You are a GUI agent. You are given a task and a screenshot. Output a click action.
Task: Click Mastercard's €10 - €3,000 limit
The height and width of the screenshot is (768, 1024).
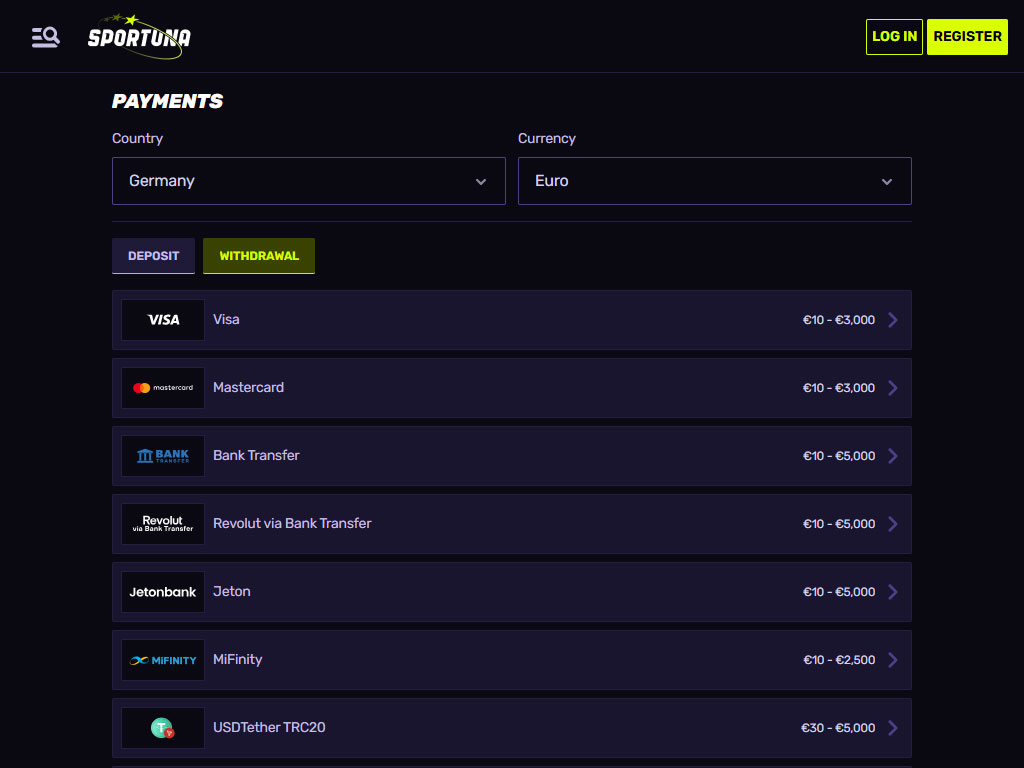tap(839, 388)
